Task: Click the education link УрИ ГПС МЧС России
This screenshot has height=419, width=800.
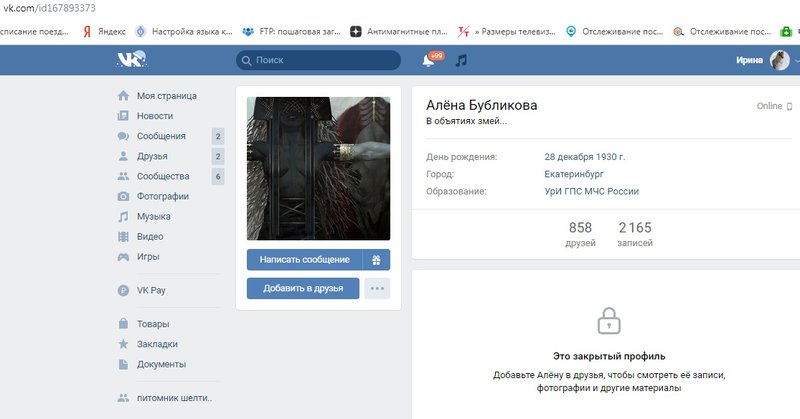Action: click(591, 191)
